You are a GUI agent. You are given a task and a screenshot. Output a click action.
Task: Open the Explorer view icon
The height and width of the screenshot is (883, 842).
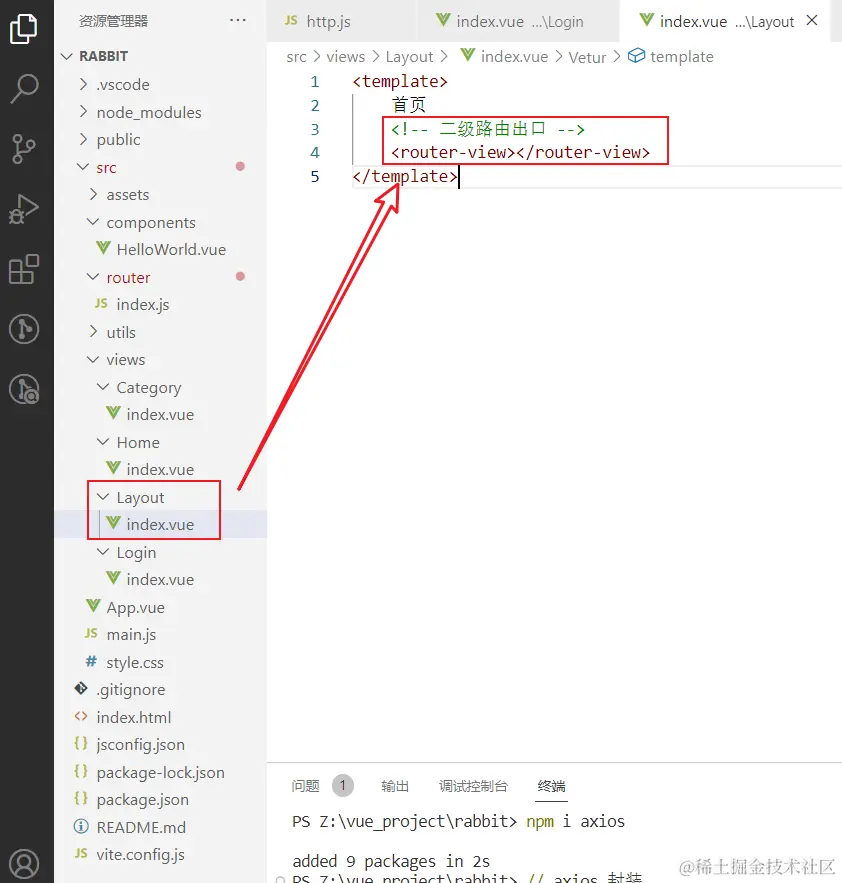24,28
